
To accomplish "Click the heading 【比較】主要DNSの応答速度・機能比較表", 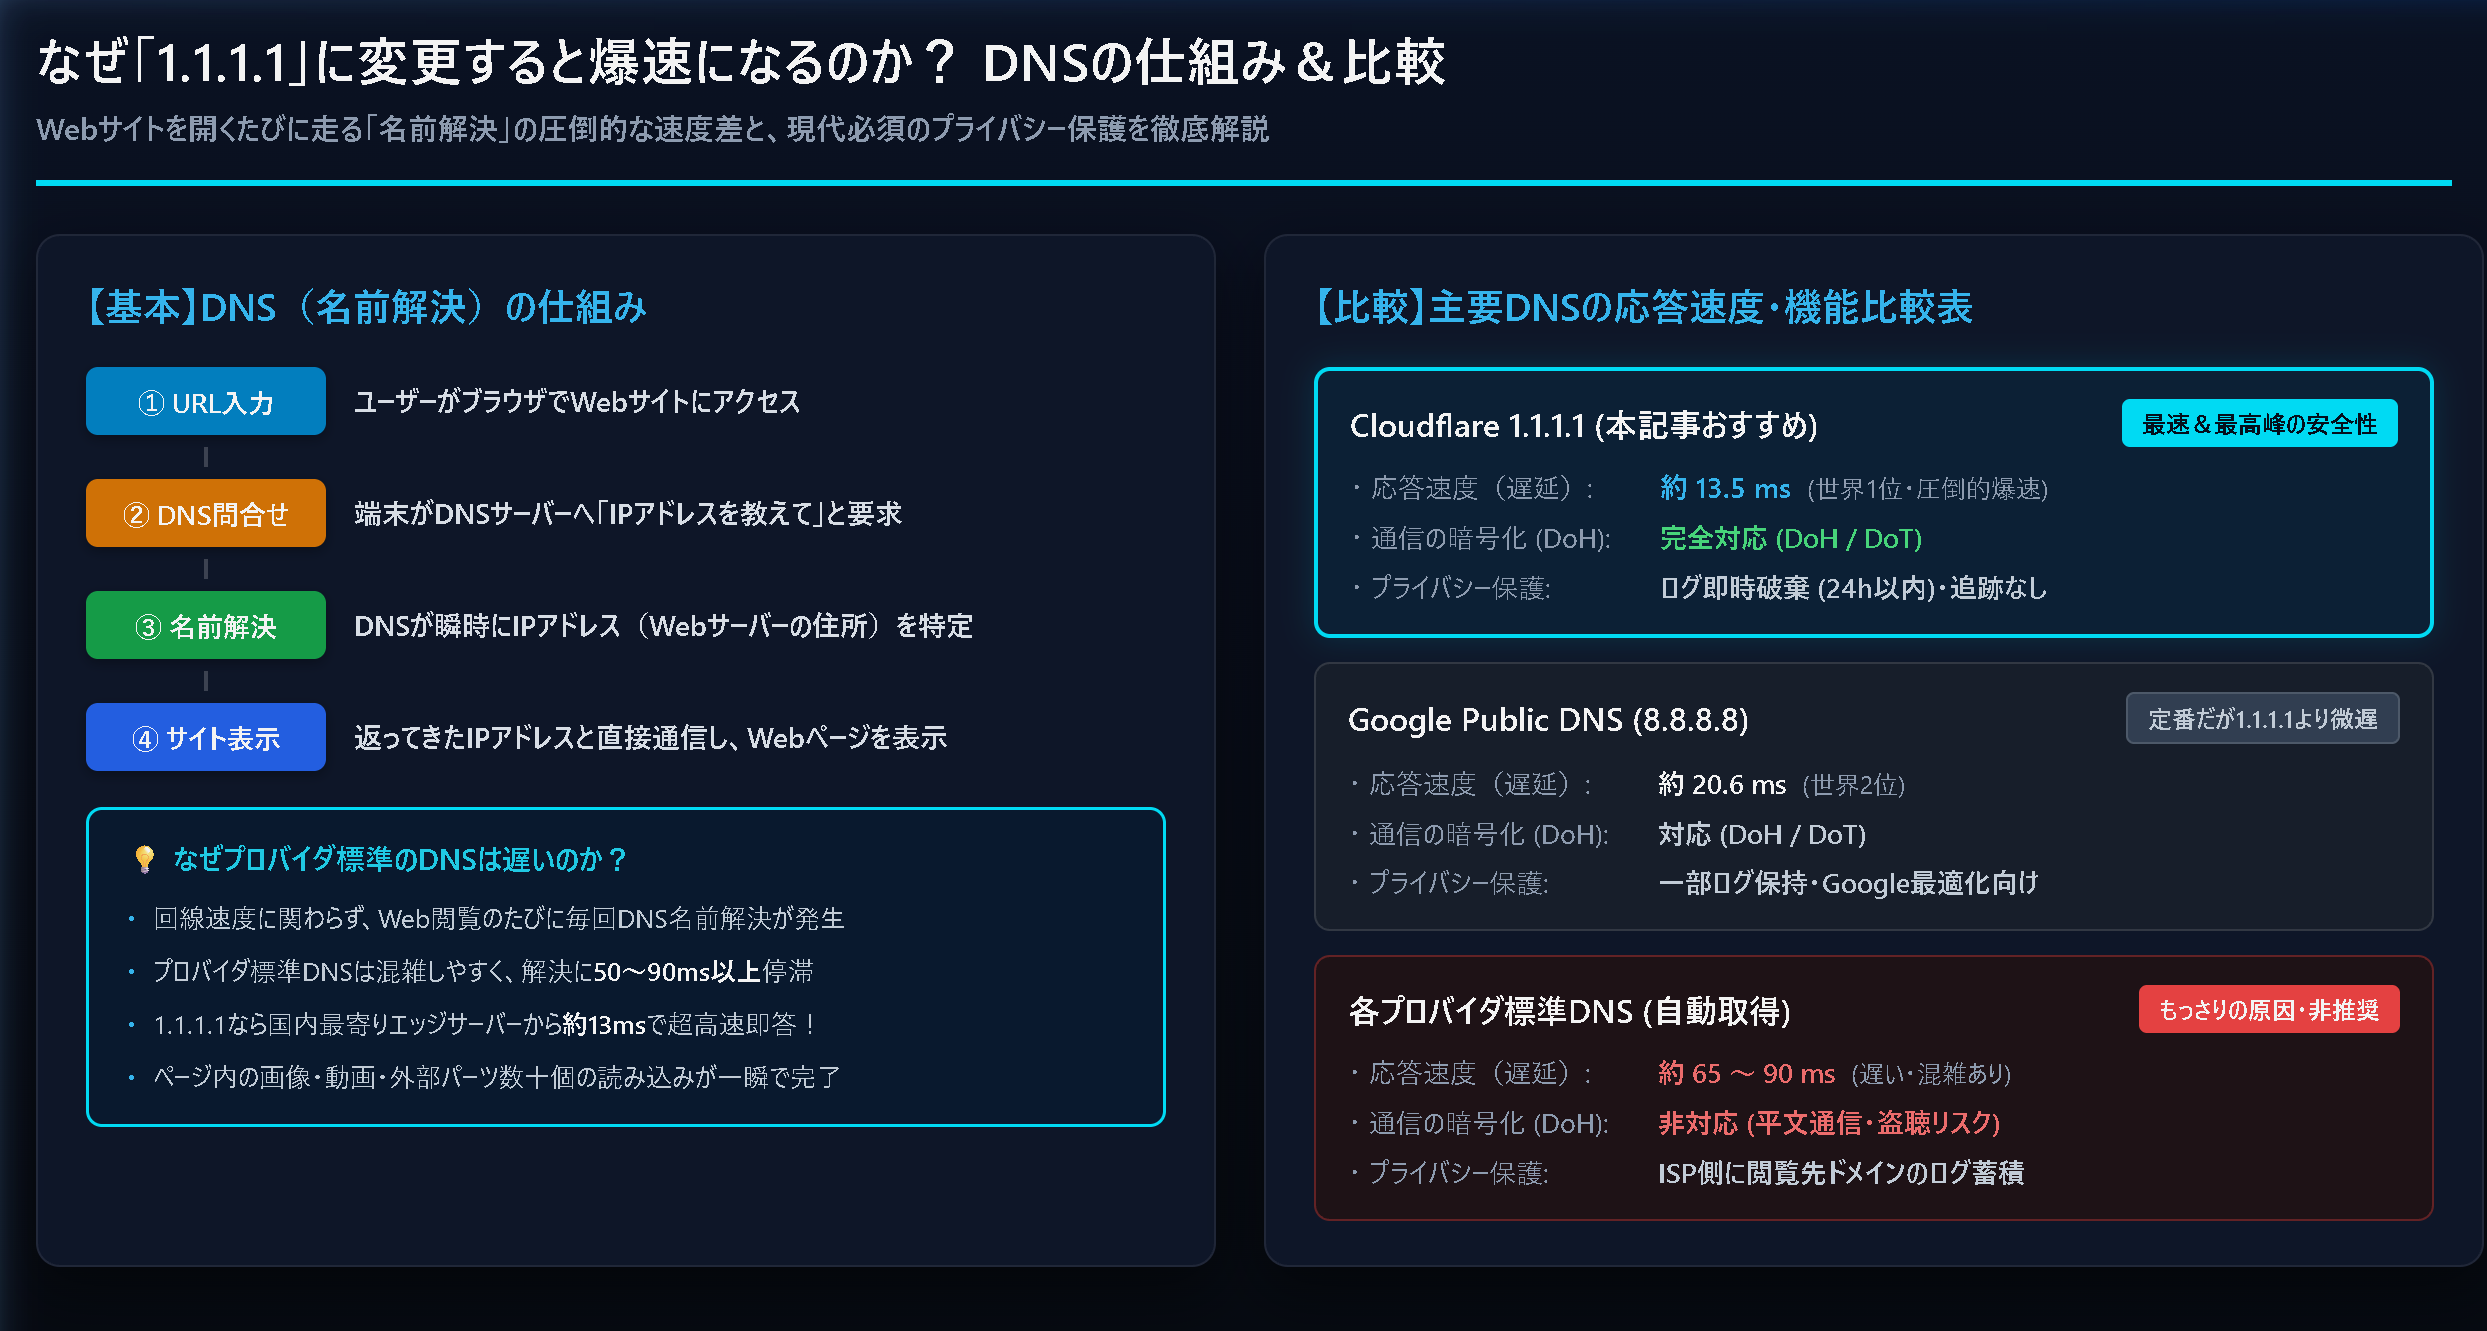I will tap(1644, 307).
